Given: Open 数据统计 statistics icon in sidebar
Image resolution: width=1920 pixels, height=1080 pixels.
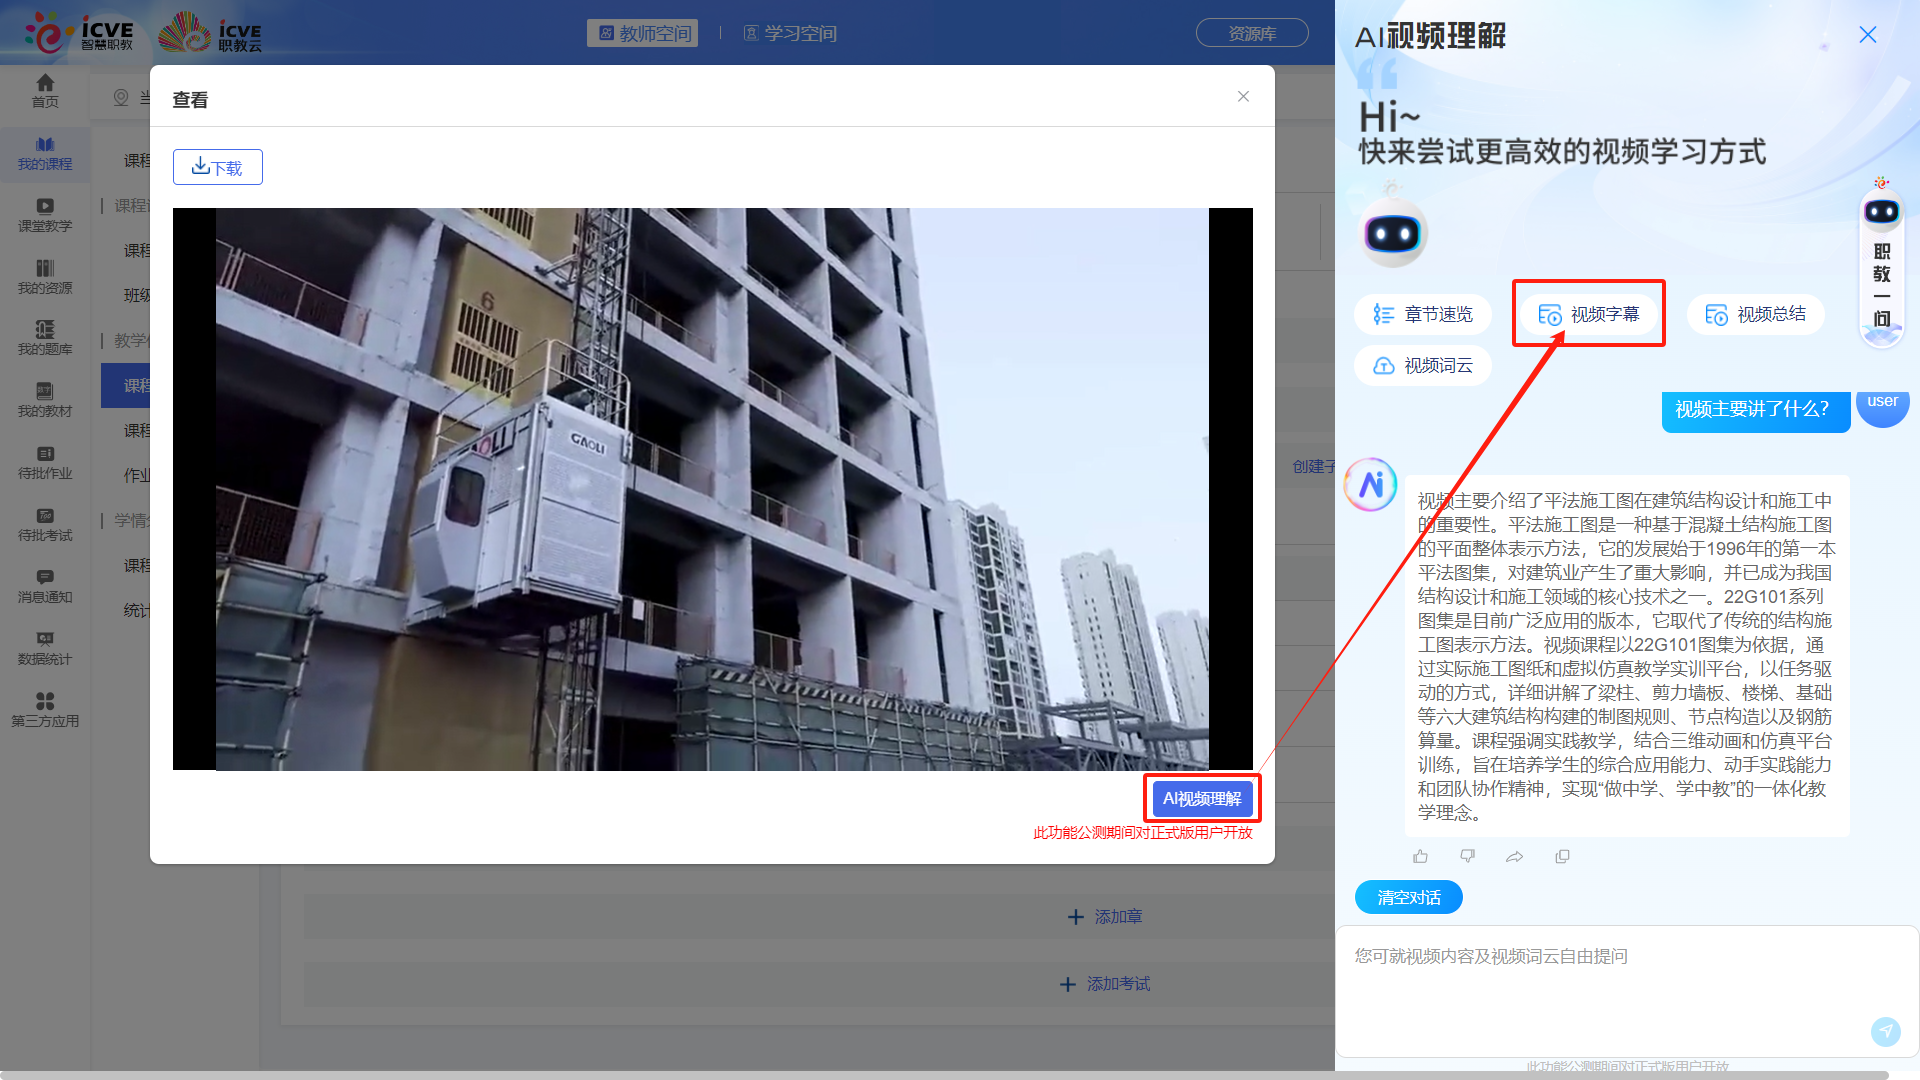Looking at the screenshot, I should tap(44, 647).
